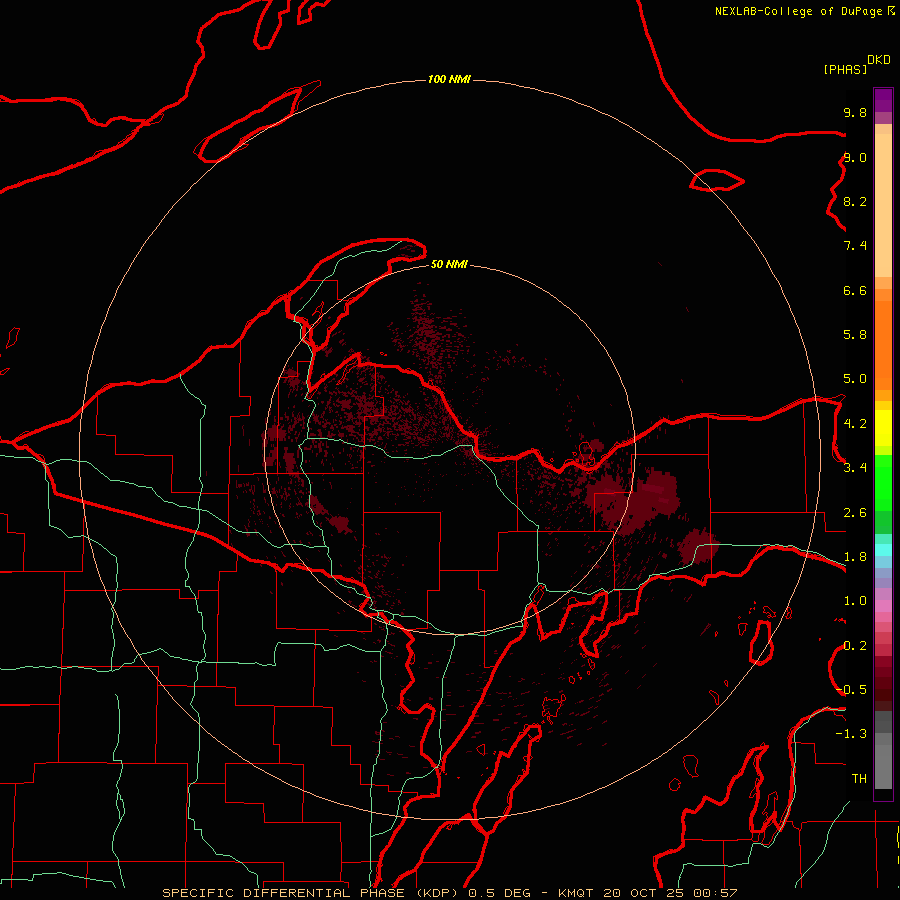Click the 5.8 value on the color scale

pyautogui.click(x=855, y=335)
